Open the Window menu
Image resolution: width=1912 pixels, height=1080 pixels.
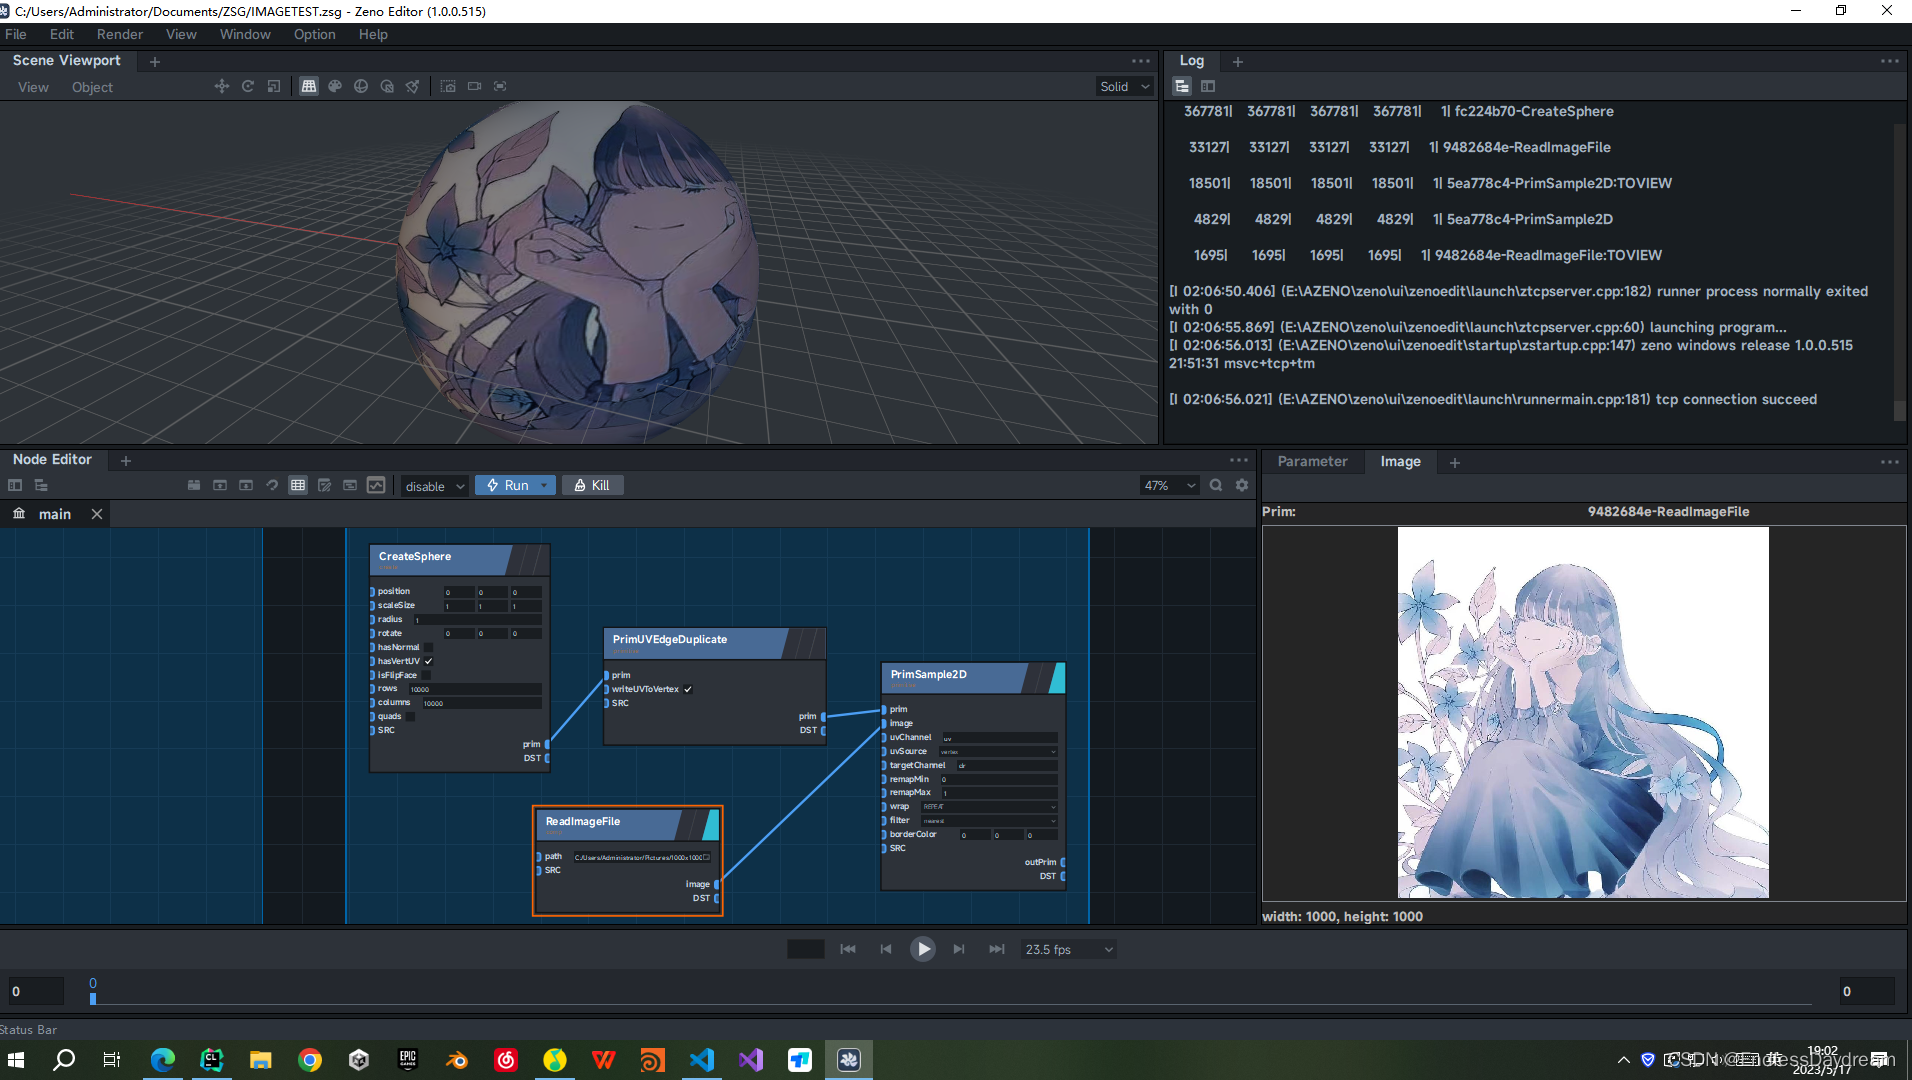click(245, 34)
